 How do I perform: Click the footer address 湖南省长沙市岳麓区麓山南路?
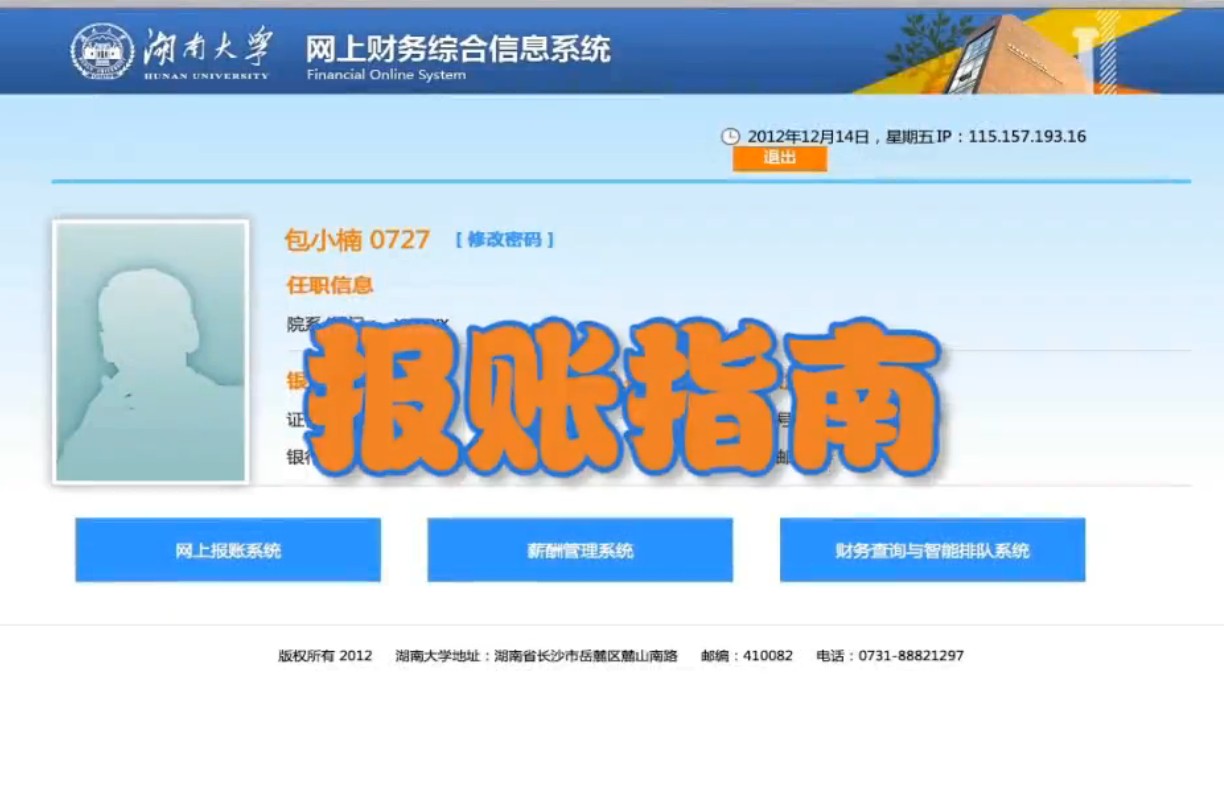tap(586, 656)
